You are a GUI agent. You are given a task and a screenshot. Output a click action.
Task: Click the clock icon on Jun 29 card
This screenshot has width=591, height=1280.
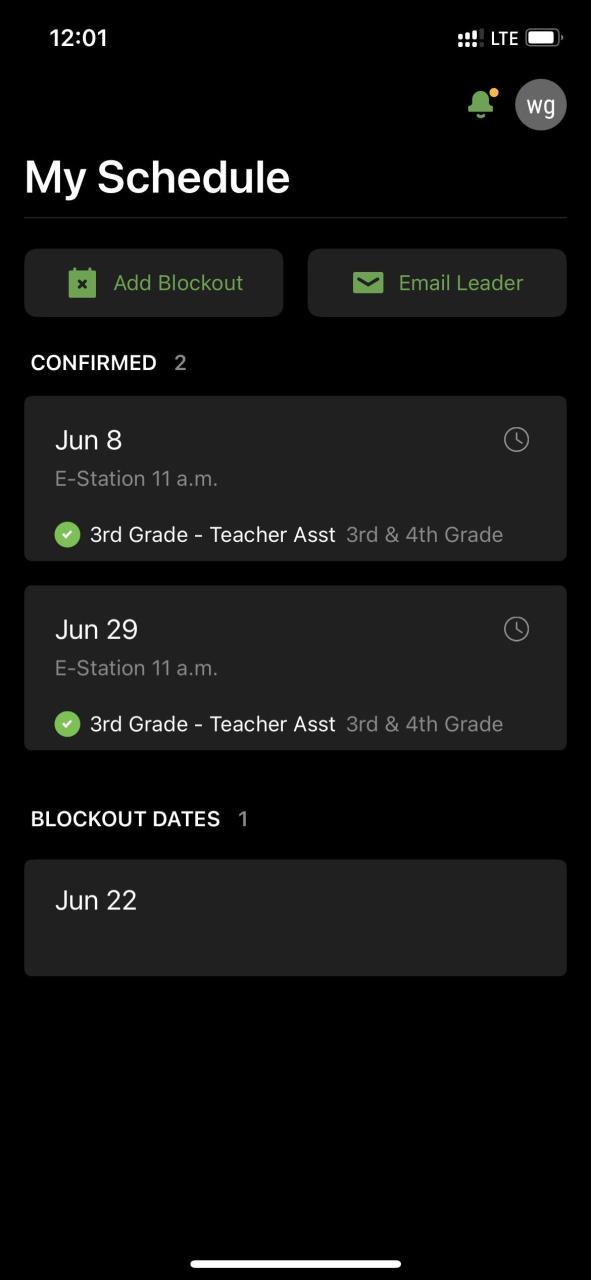click(516, 628)
